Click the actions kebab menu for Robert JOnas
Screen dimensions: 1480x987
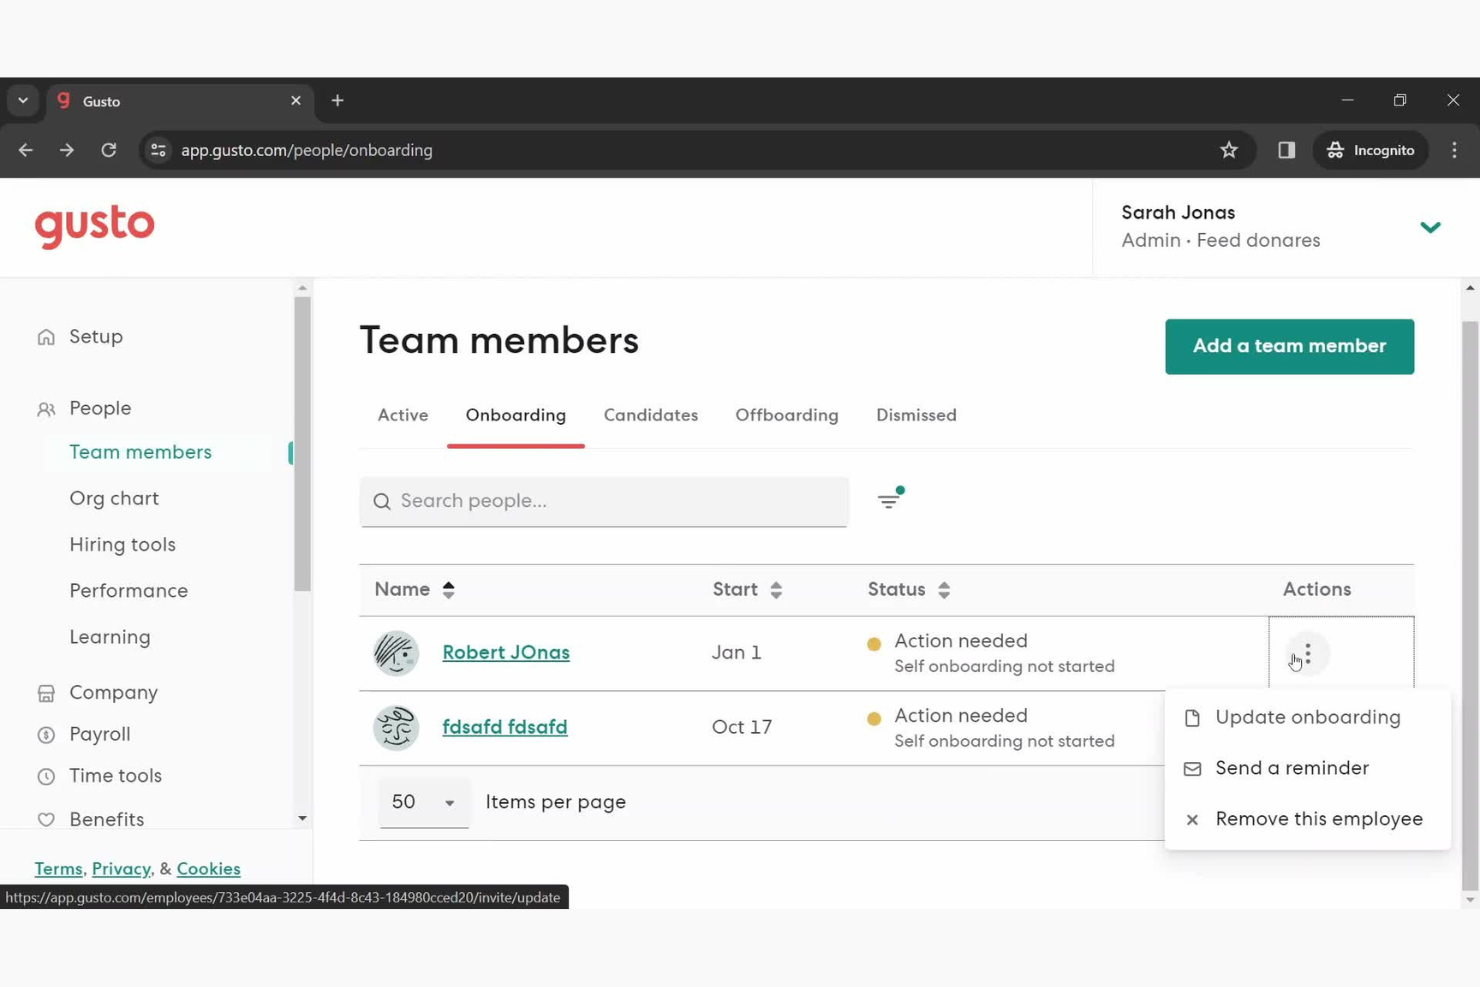pyautogui.click(x=1305, y=652)
